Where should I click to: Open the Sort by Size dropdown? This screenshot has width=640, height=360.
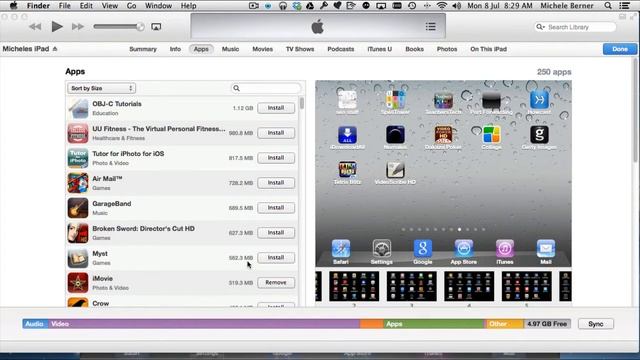pyautogui.click(x=101, y=88)
